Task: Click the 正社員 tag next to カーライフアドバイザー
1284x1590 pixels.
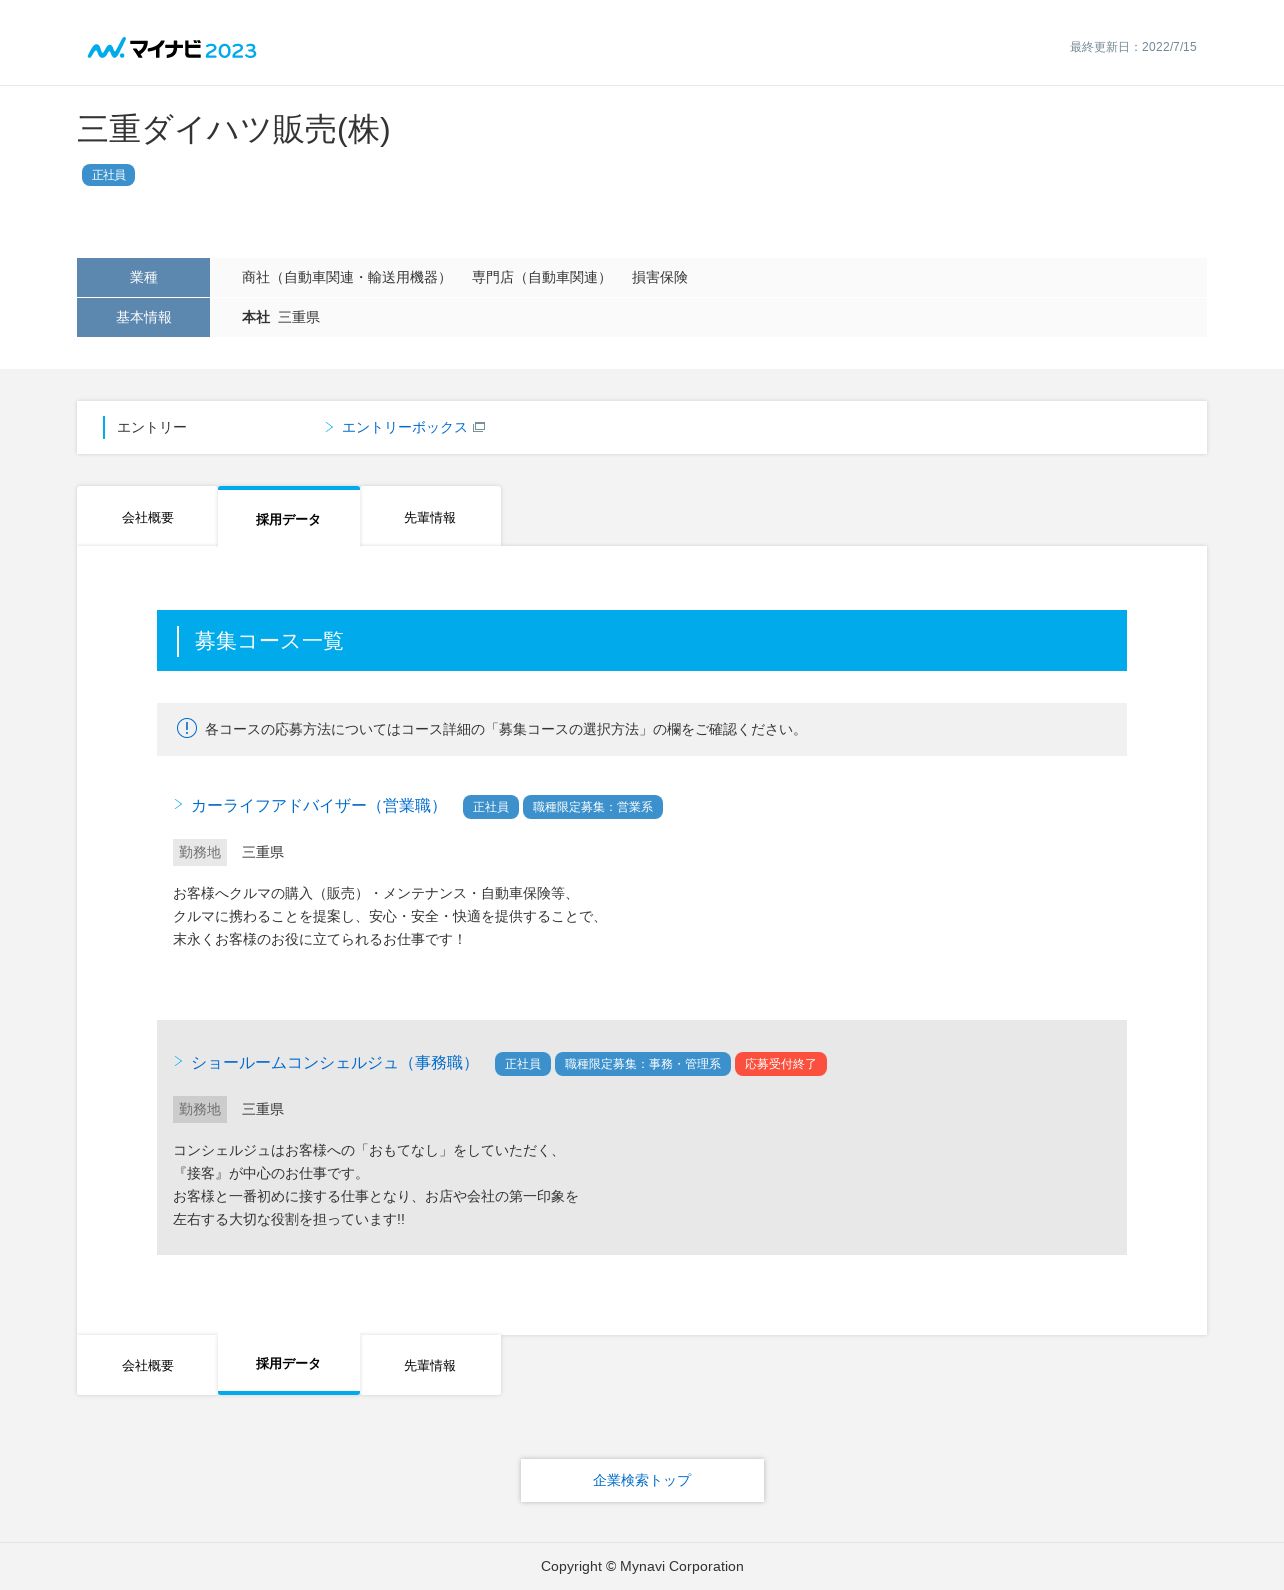Action: point(491,807)
